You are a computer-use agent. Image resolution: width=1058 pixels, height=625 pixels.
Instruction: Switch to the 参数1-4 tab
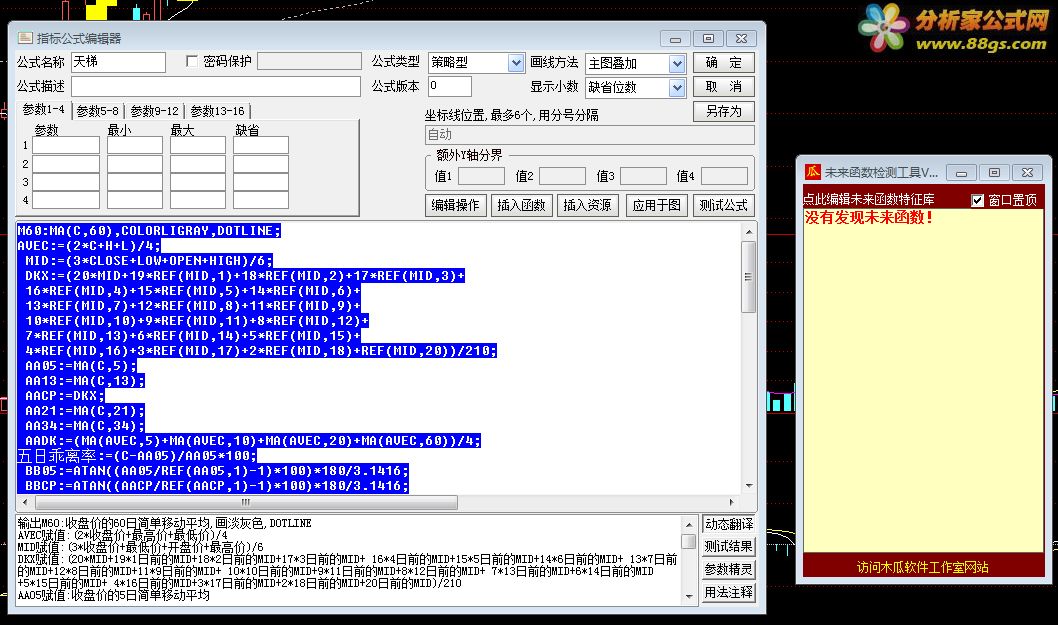coord(43,109)
